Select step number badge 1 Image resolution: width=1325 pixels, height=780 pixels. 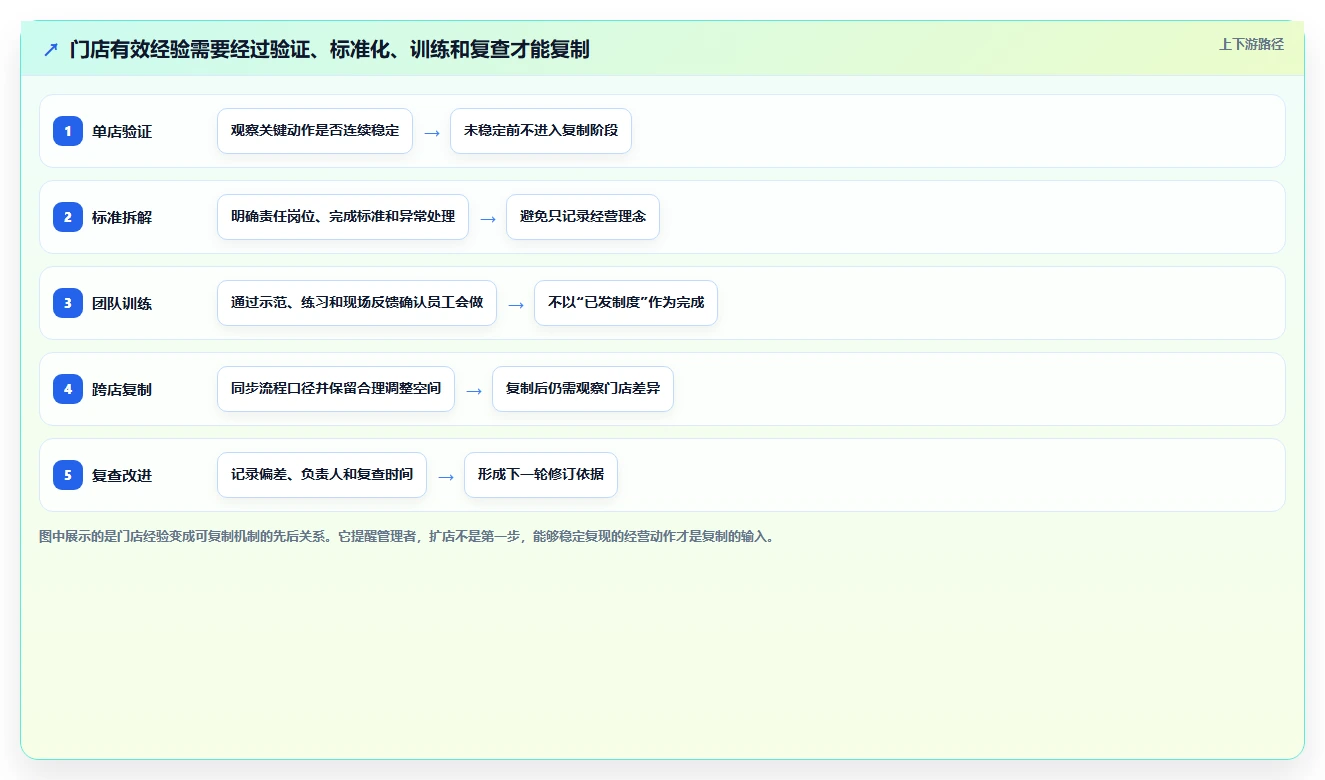(68, 131)
